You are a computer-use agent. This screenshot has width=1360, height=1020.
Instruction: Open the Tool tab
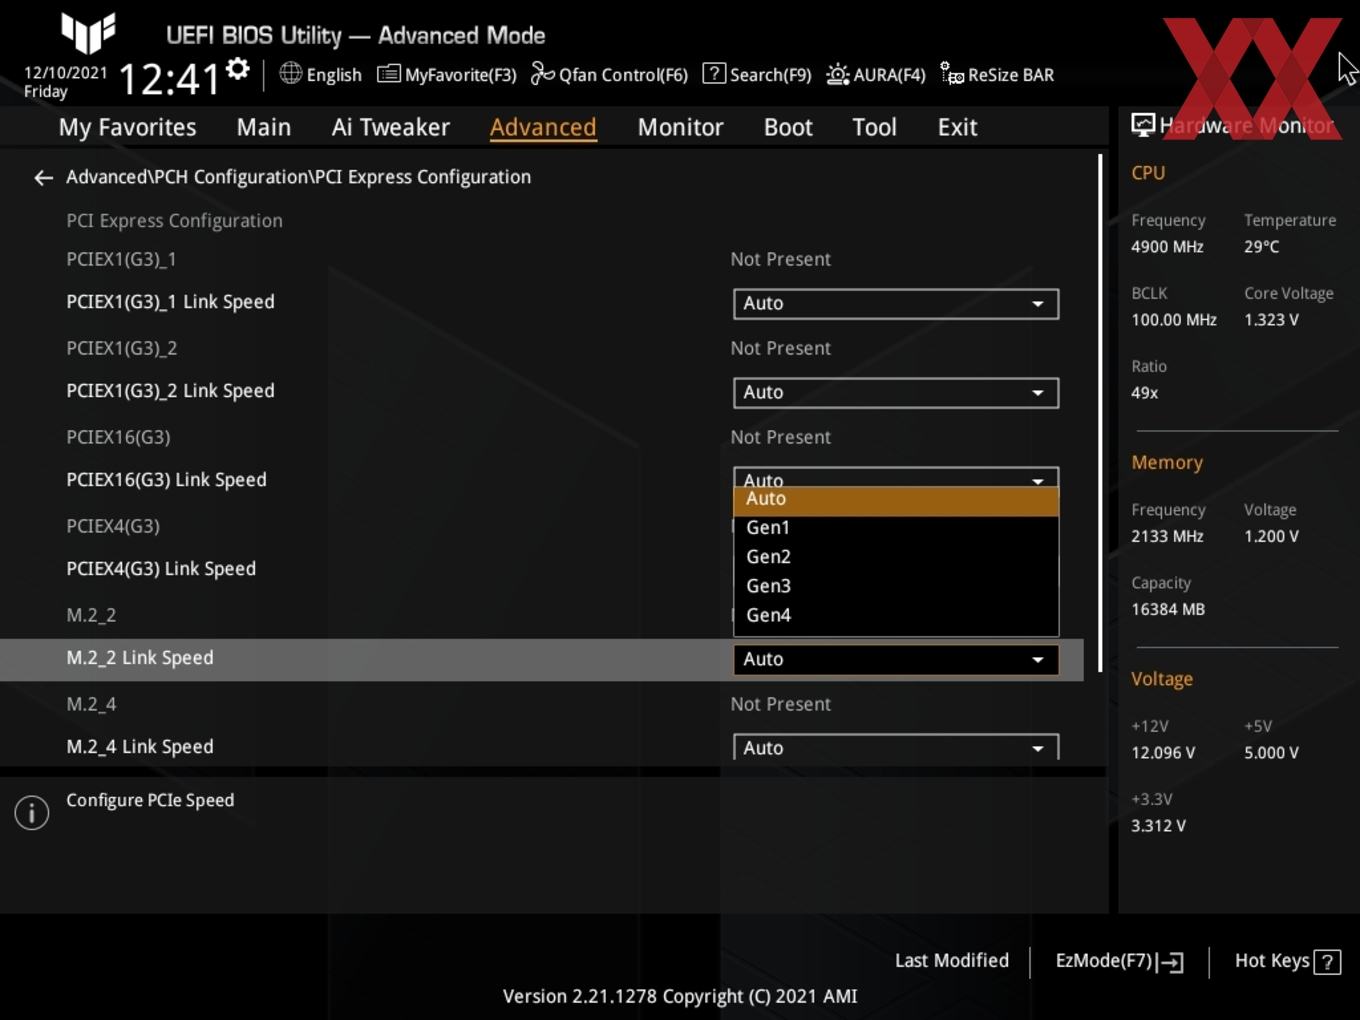click(874, 127)
